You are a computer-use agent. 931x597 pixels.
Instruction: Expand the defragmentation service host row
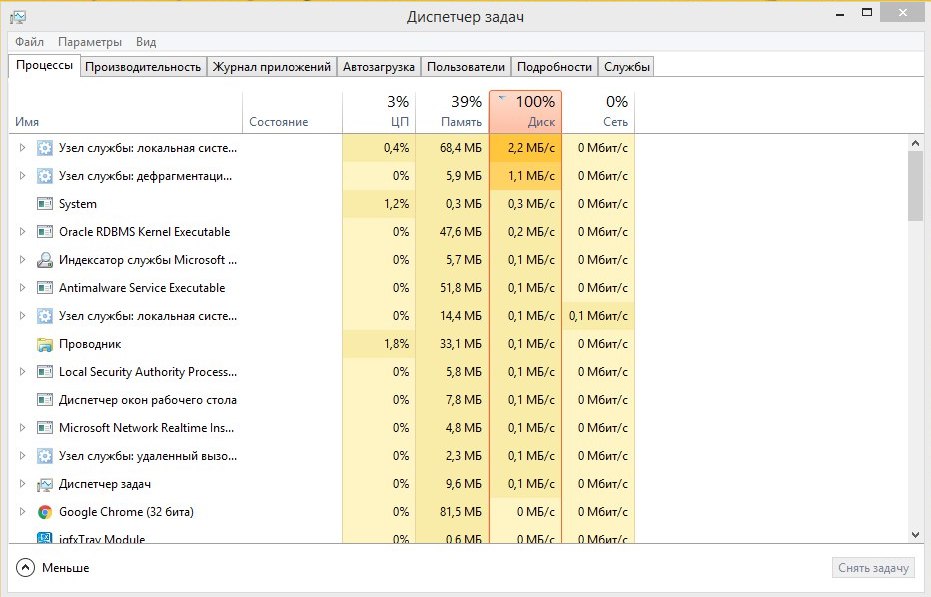pos(22,176)
